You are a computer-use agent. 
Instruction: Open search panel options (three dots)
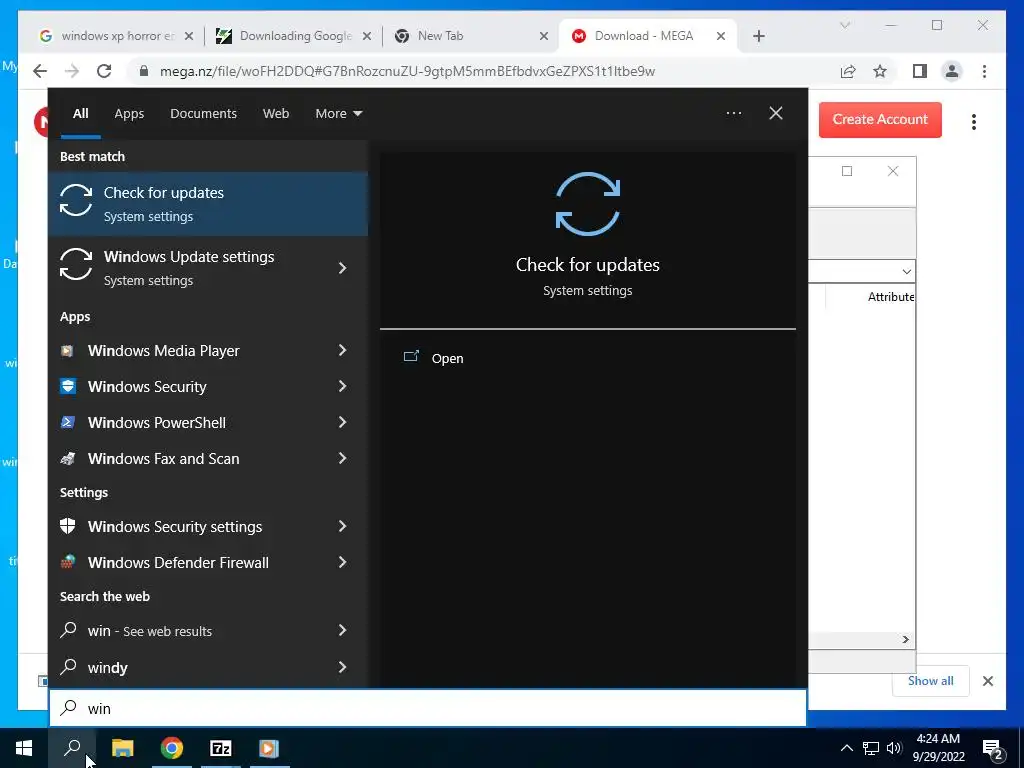(x=734, y=113)
